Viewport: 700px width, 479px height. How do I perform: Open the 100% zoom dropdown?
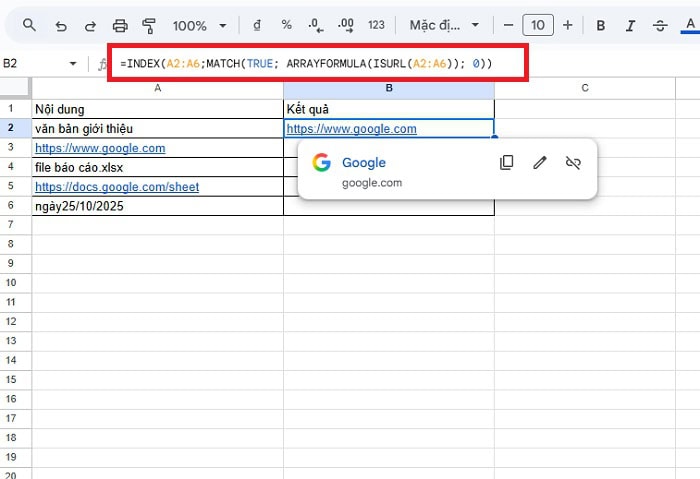coord(198,24)
